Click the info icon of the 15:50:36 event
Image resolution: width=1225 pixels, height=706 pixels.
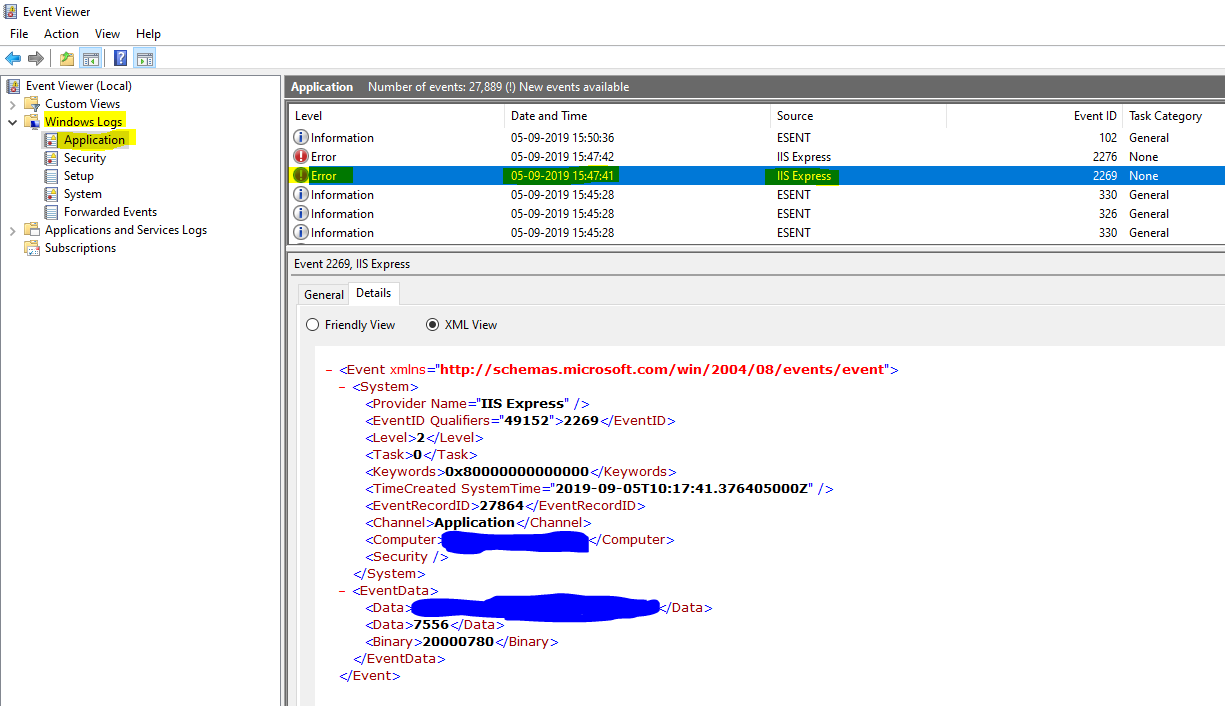click(x=301, y=138)
